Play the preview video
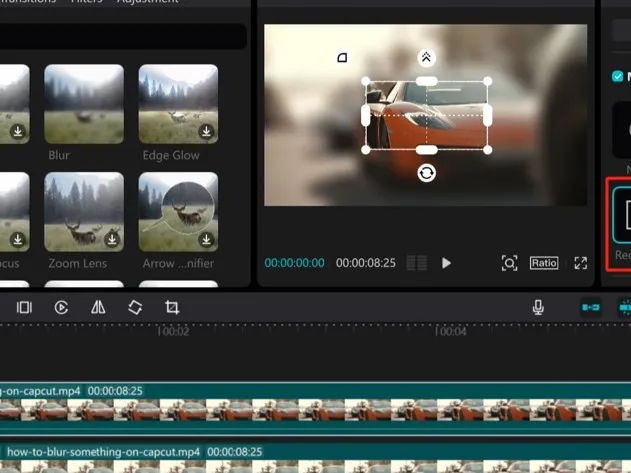631x473 pixels. click(x=446, y=263)
